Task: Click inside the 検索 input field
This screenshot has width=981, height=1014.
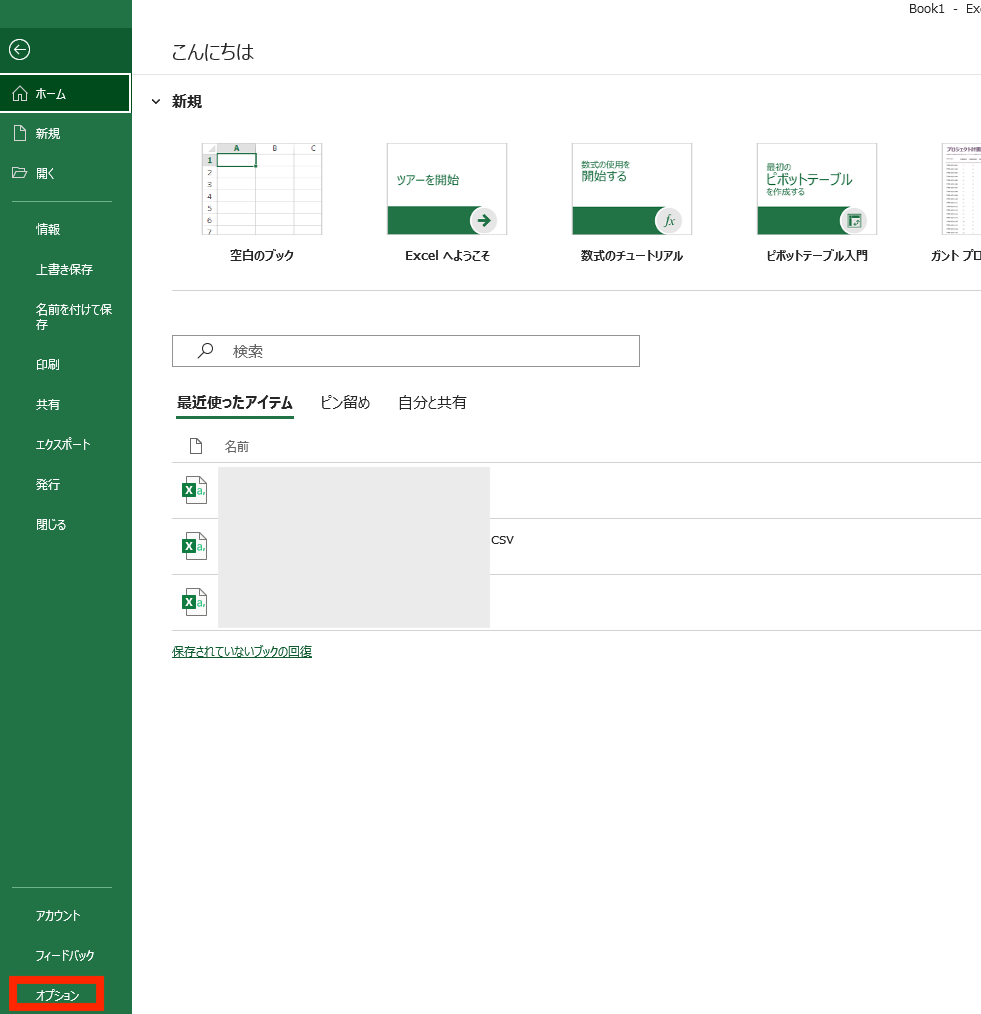Action: click(405, 351)
